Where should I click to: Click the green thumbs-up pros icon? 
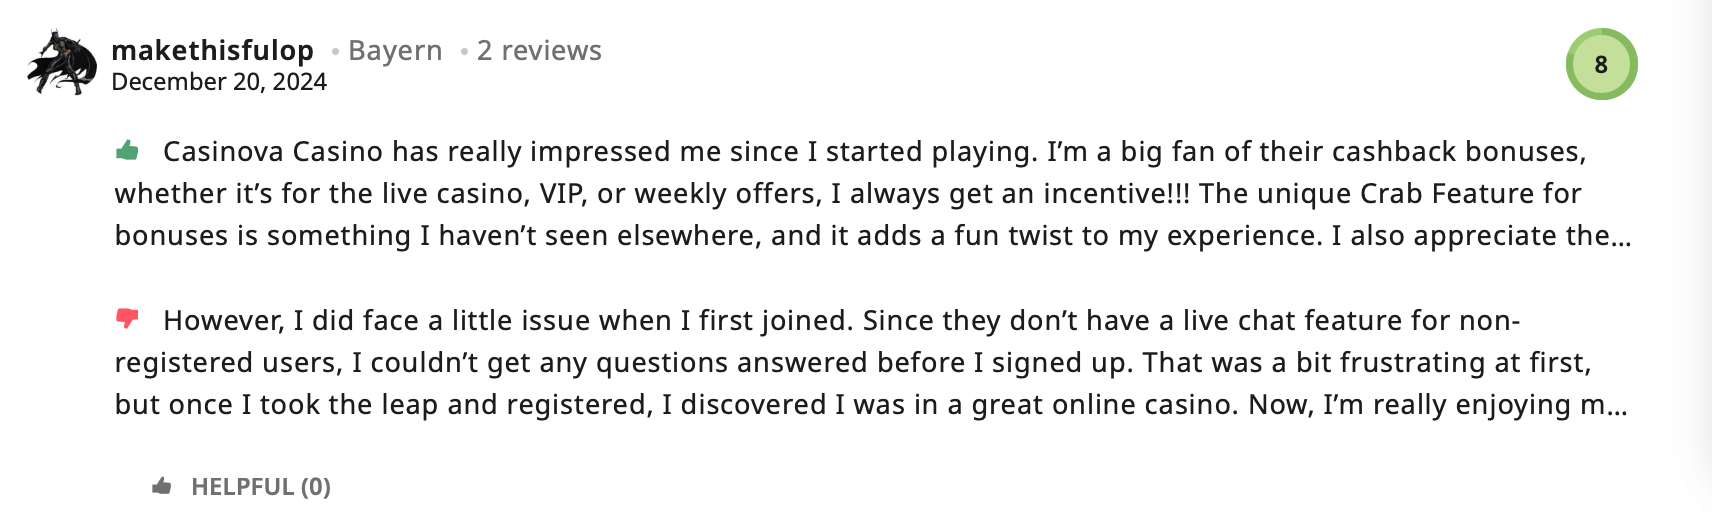(x=127, y=151)
